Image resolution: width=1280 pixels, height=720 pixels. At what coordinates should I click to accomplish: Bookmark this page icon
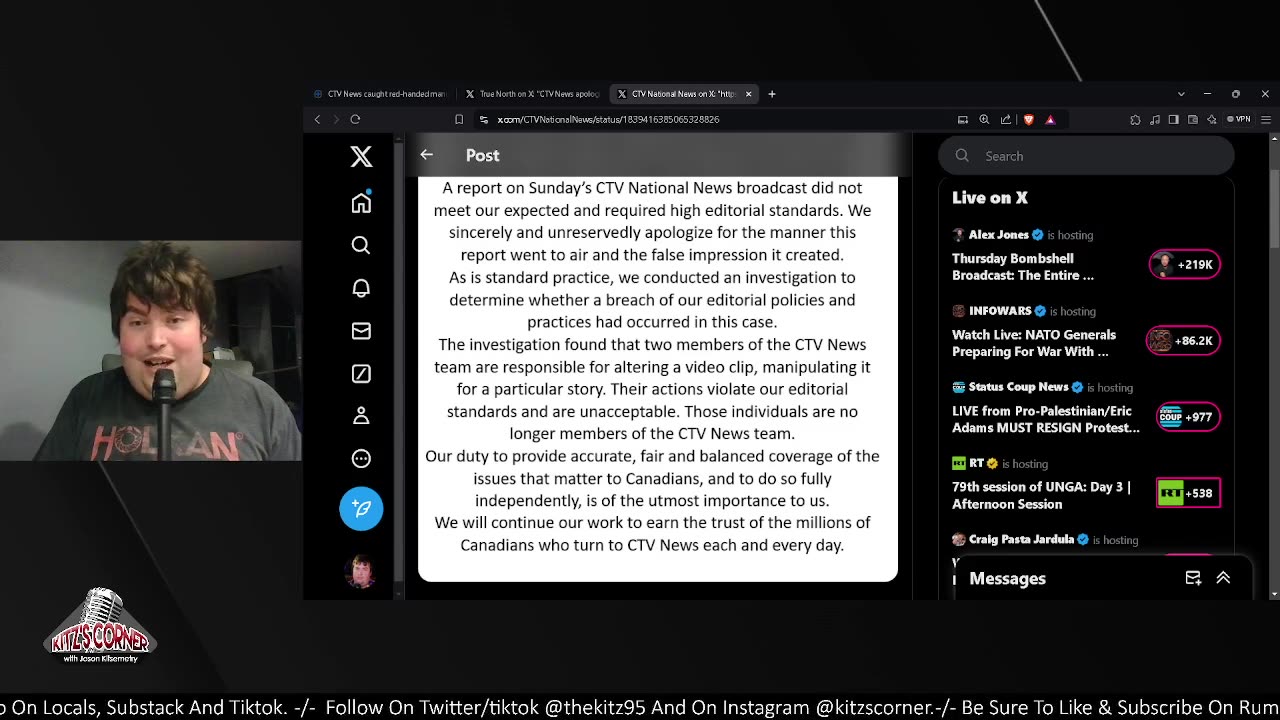point(459,119)
